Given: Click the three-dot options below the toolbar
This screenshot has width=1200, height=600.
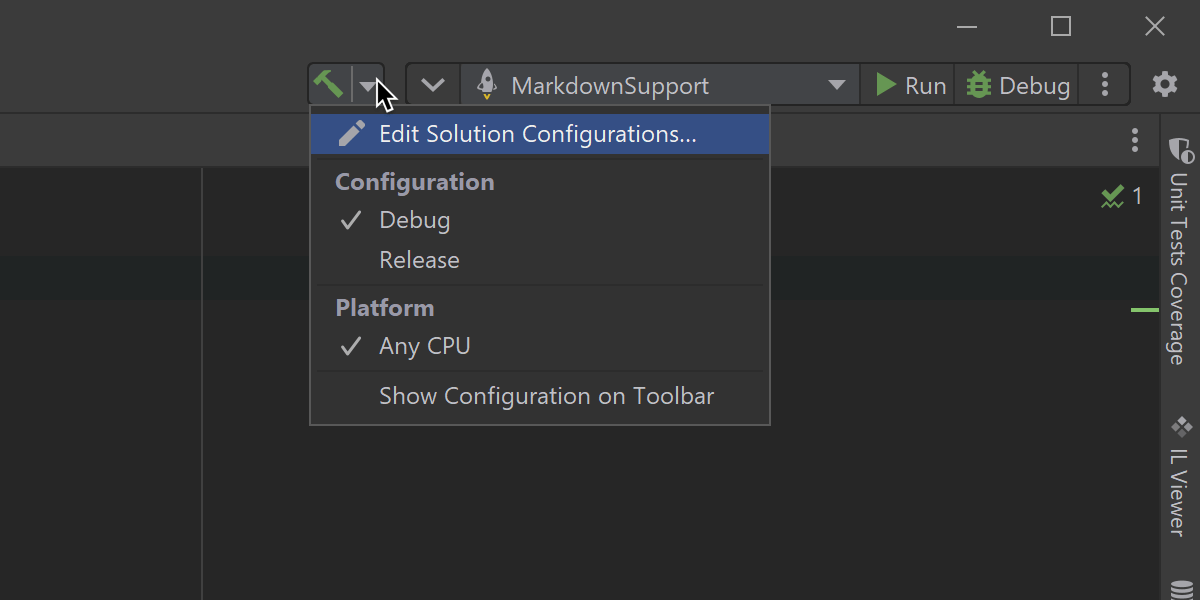Looking at the screenshot, I should tap(1134, 140).
